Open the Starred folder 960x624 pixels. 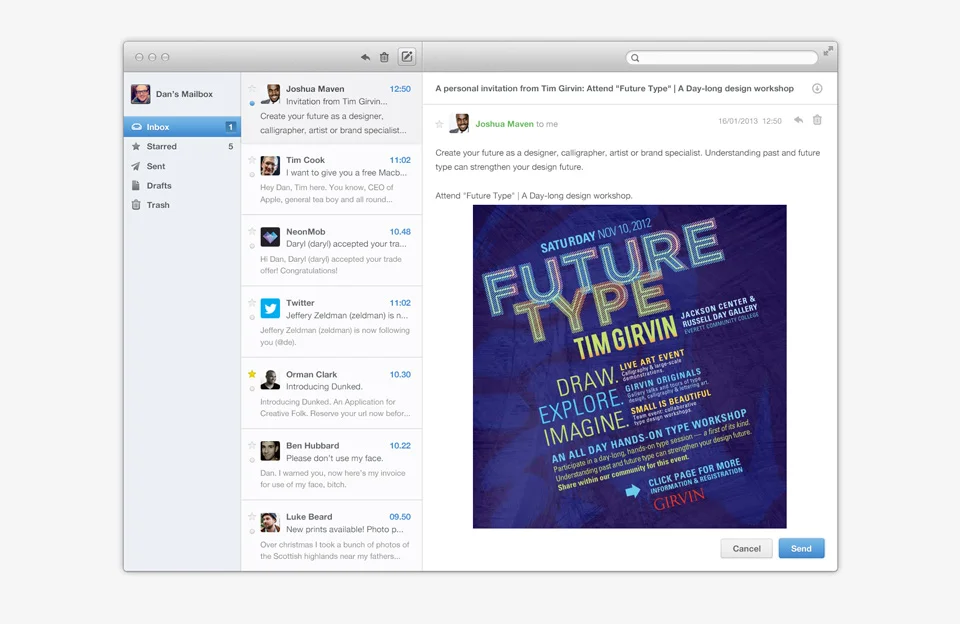[x=182, y=146]
